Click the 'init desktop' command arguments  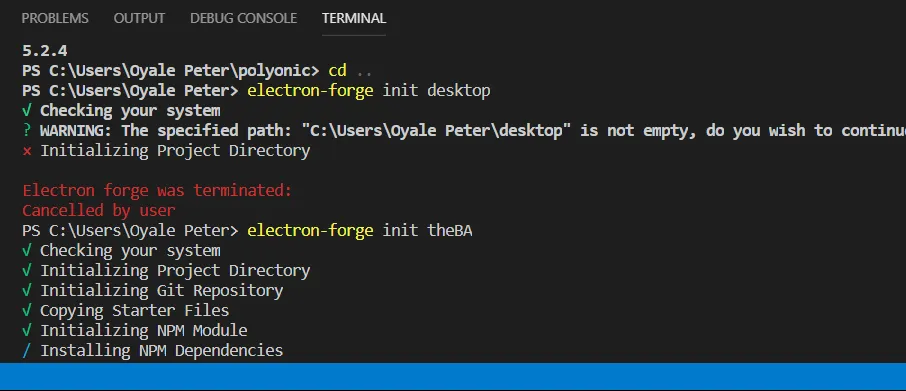tap(436, 91)
